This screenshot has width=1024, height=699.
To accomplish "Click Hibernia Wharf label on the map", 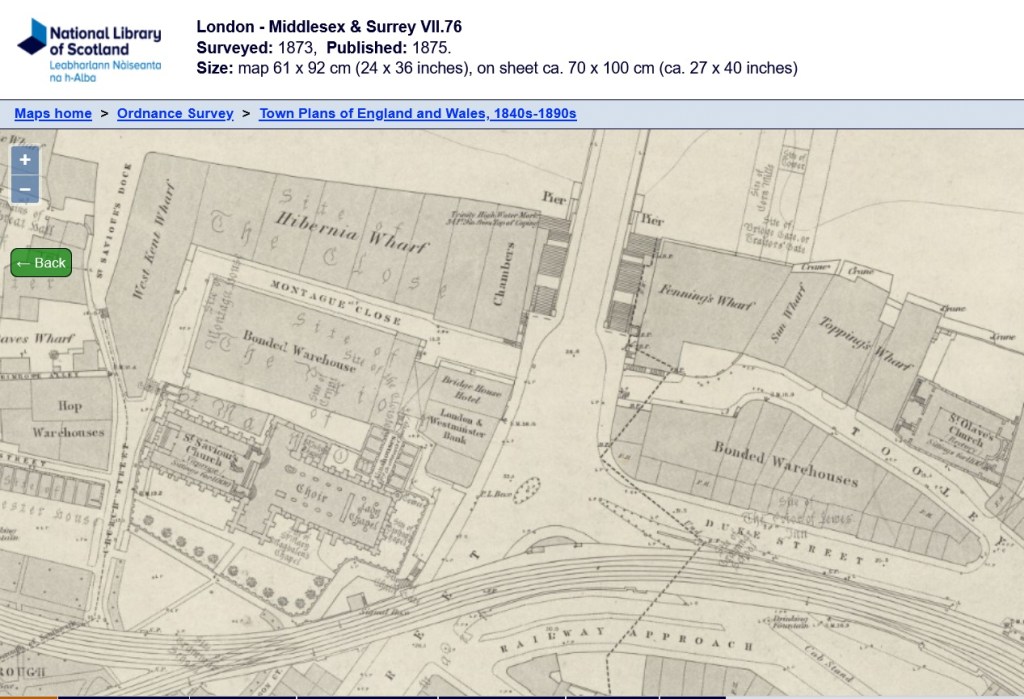I will (x=350, y=231).
